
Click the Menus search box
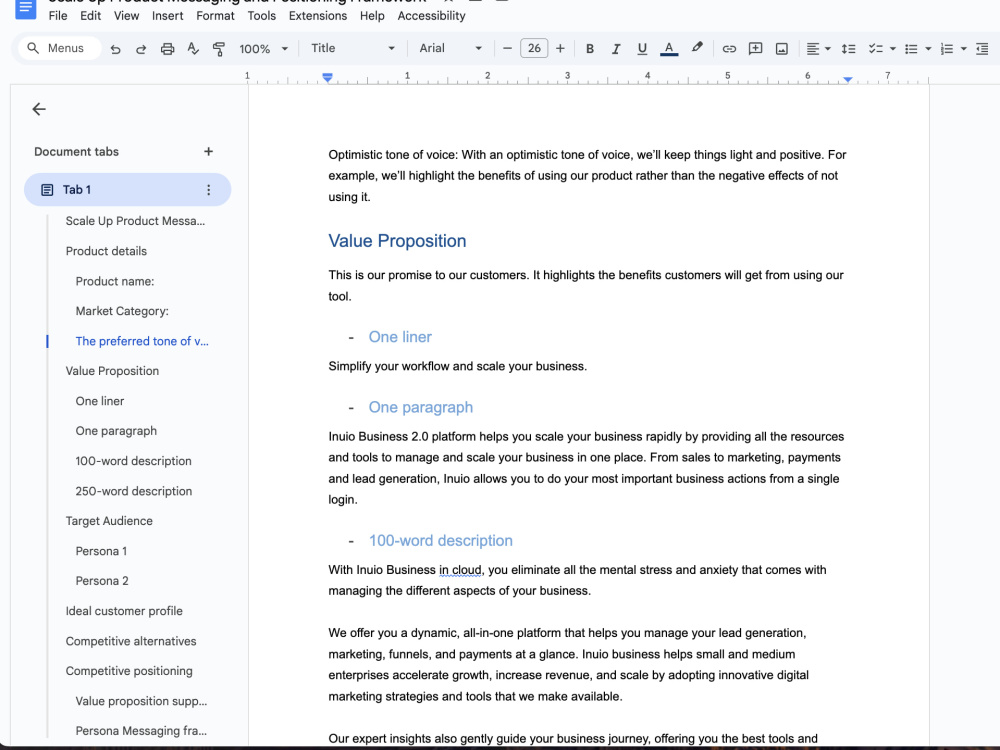click(x=60, y=48)
